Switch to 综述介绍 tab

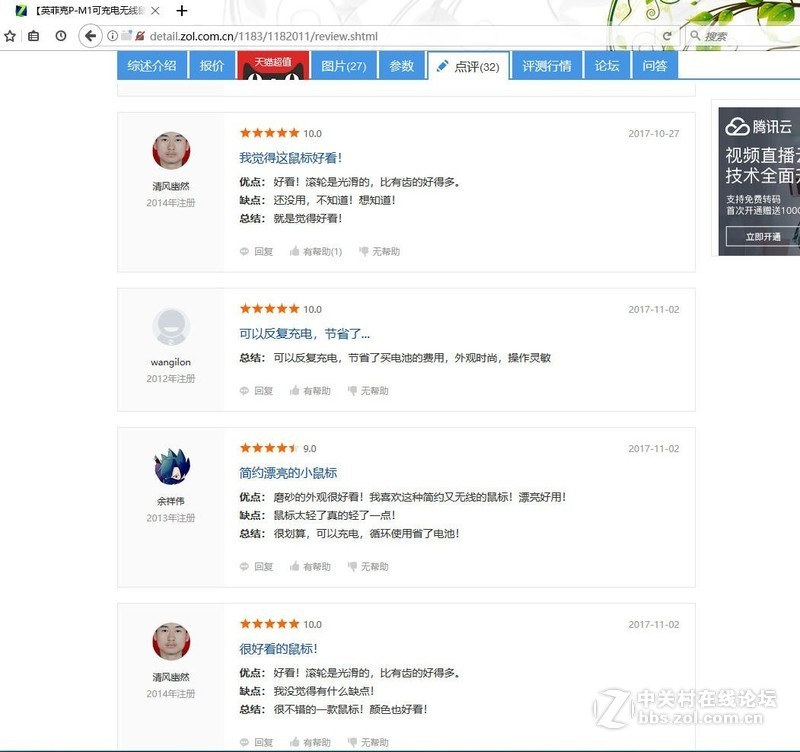152,66
